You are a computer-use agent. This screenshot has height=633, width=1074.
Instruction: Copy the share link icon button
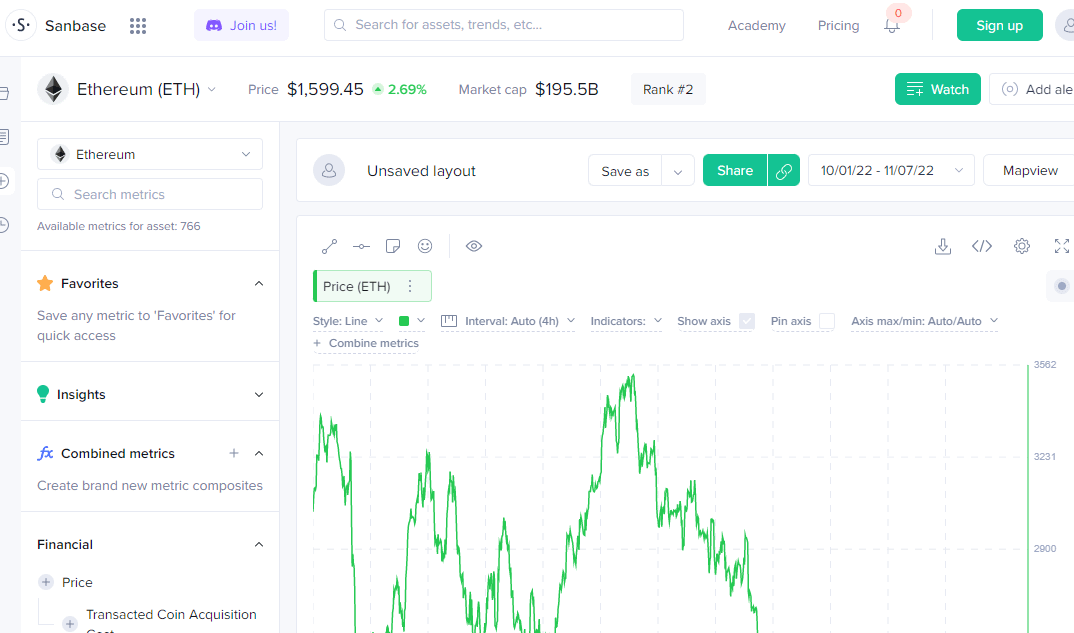point(784,171)
